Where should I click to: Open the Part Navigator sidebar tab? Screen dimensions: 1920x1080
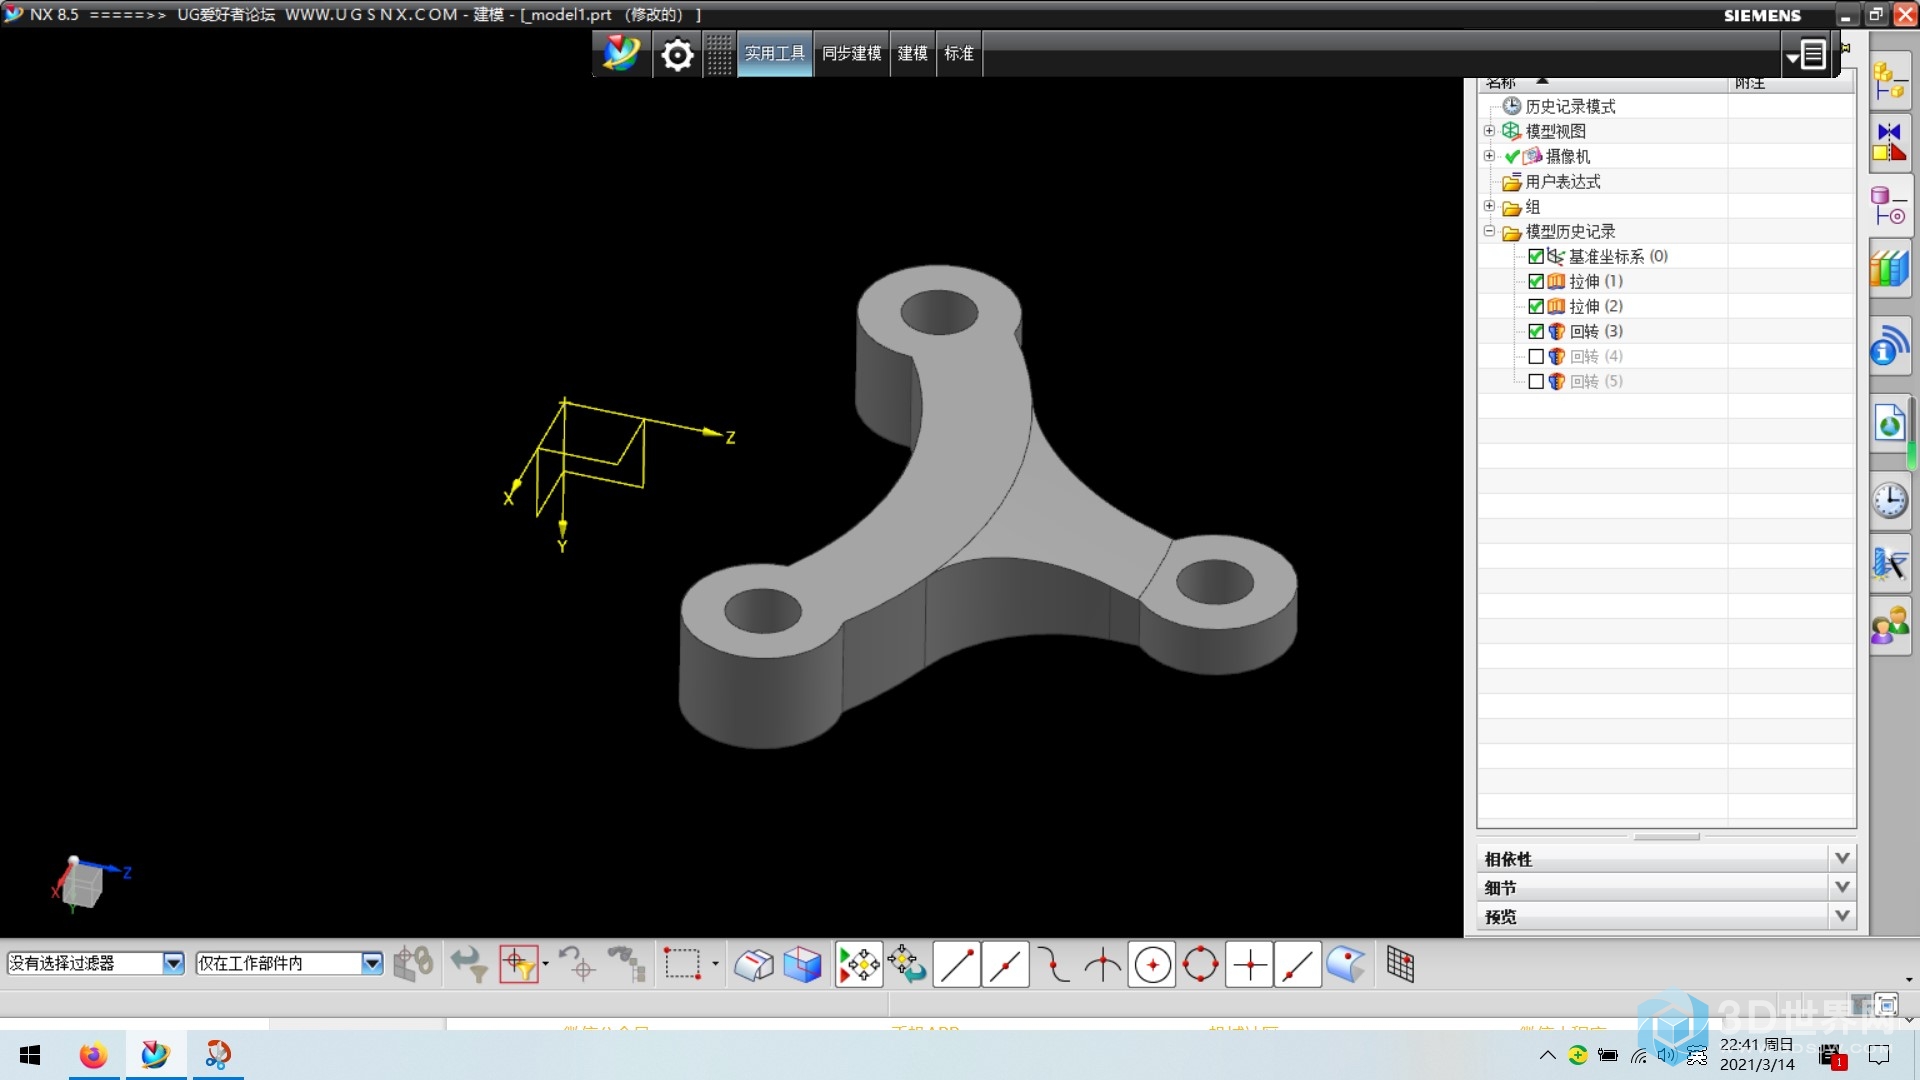click(x=1889, y=205)
